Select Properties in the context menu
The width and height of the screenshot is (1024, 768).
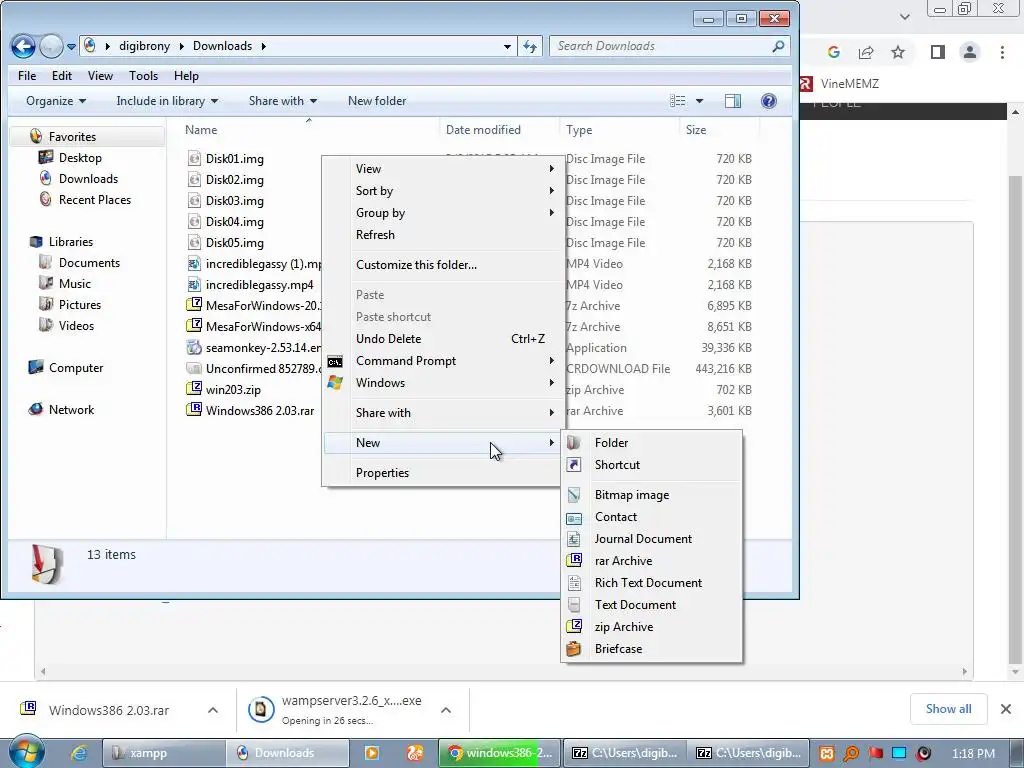pos(442,473)
